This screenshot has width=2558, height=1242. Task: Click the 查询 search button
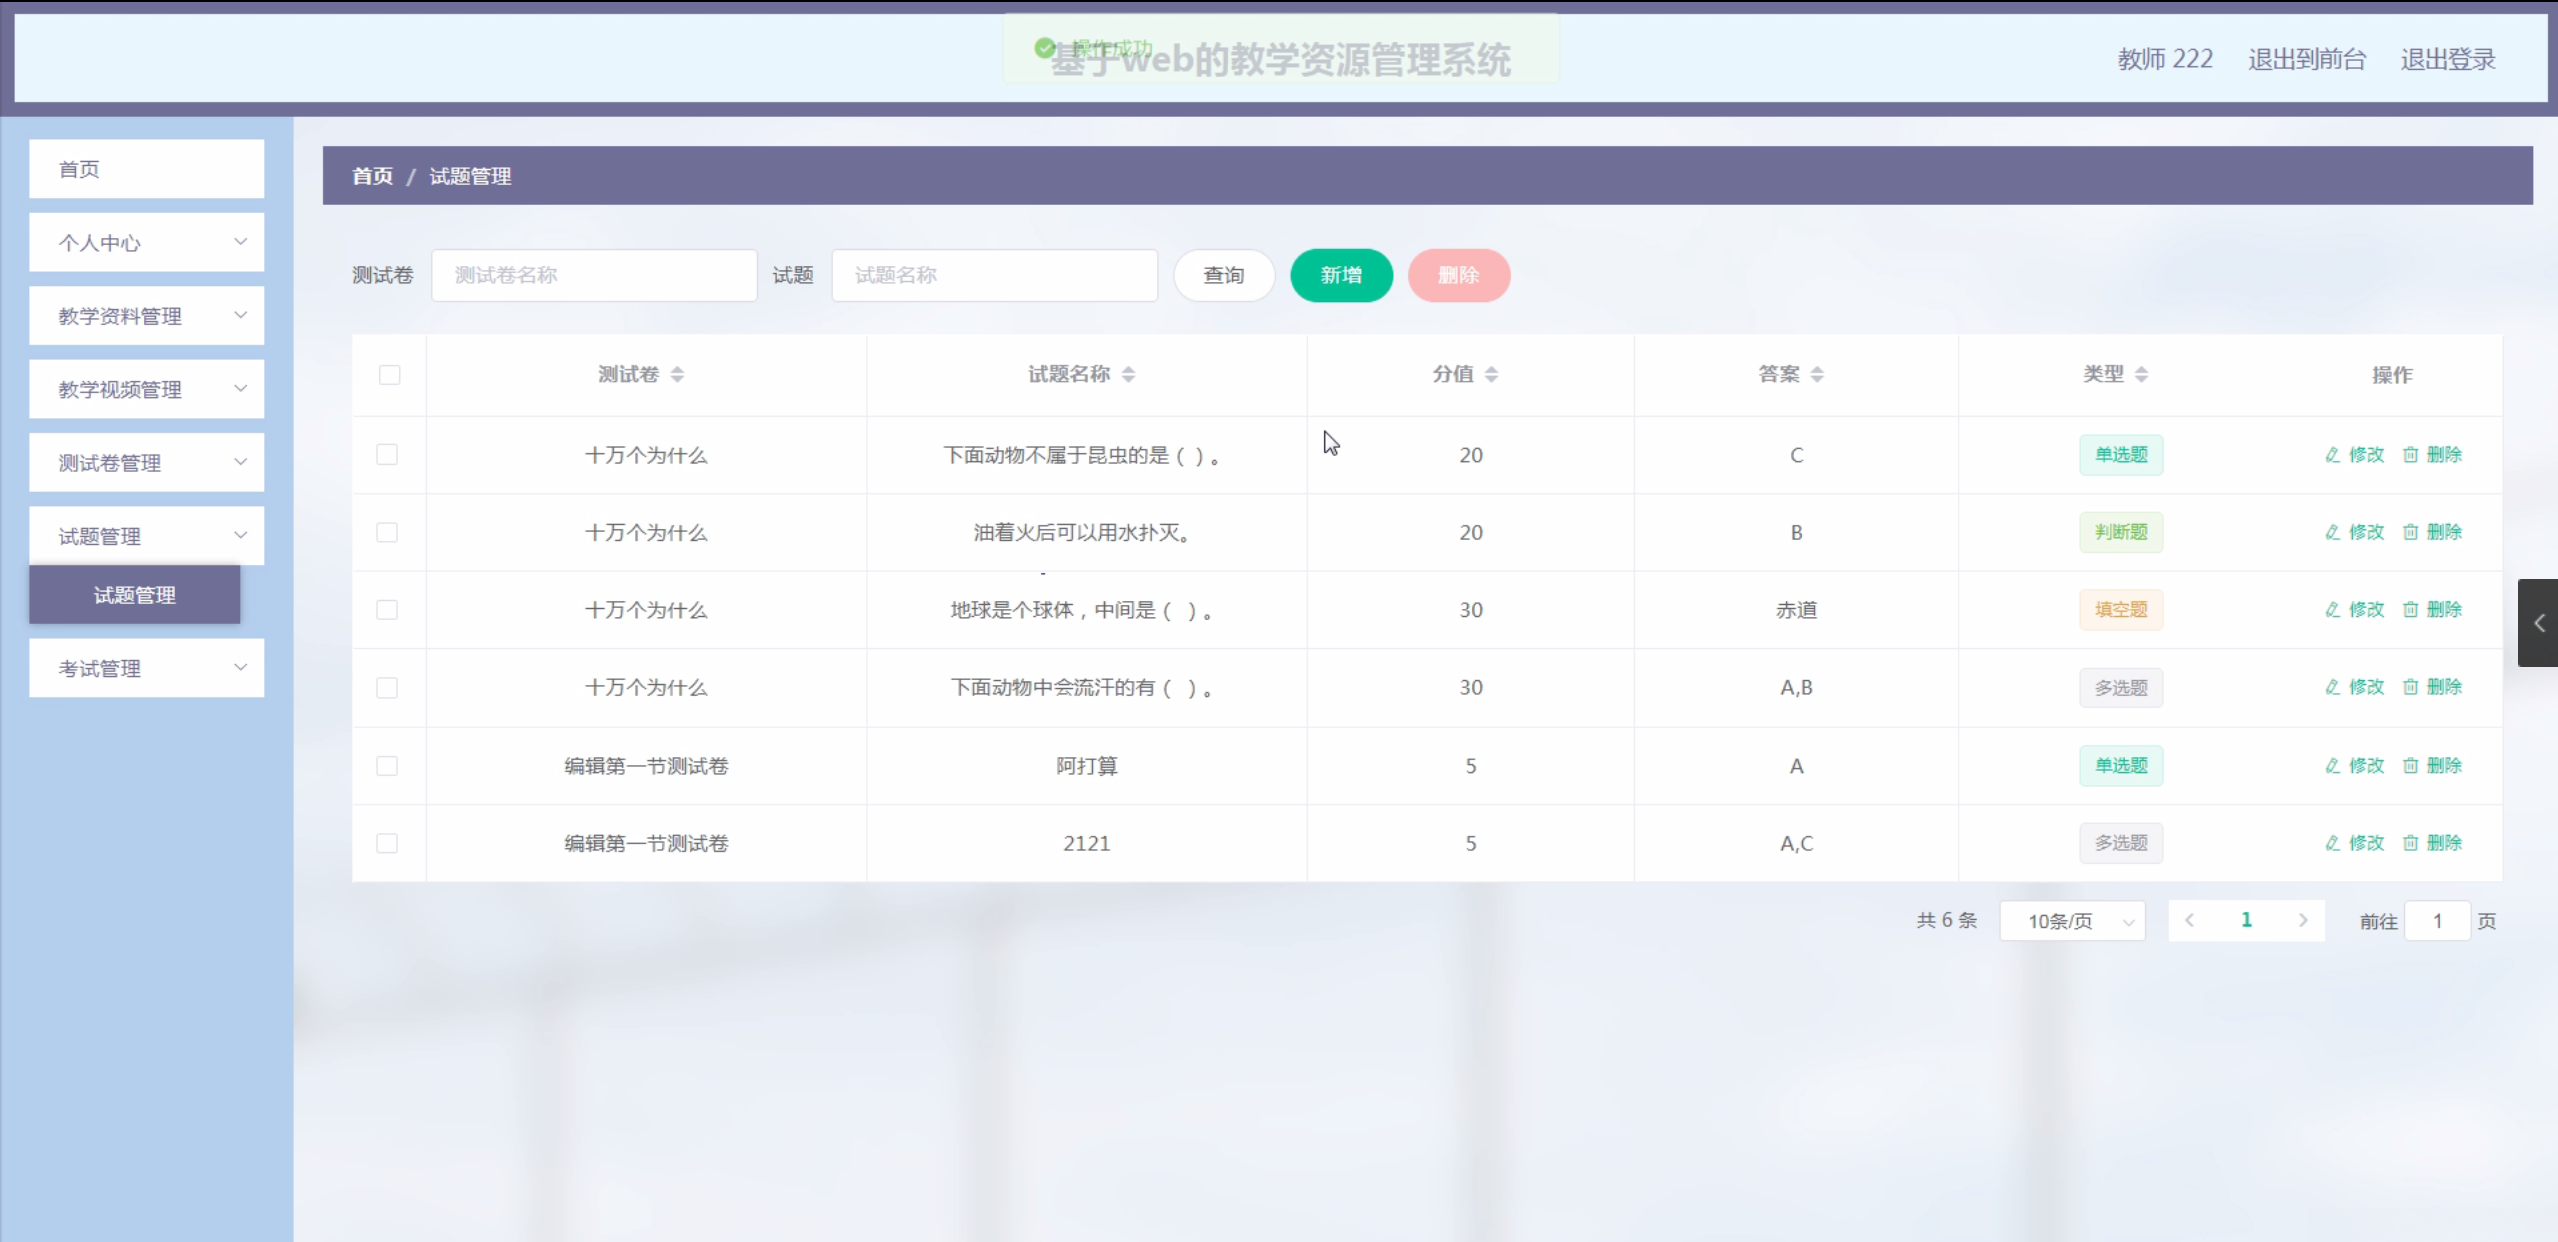[1223, 275]
